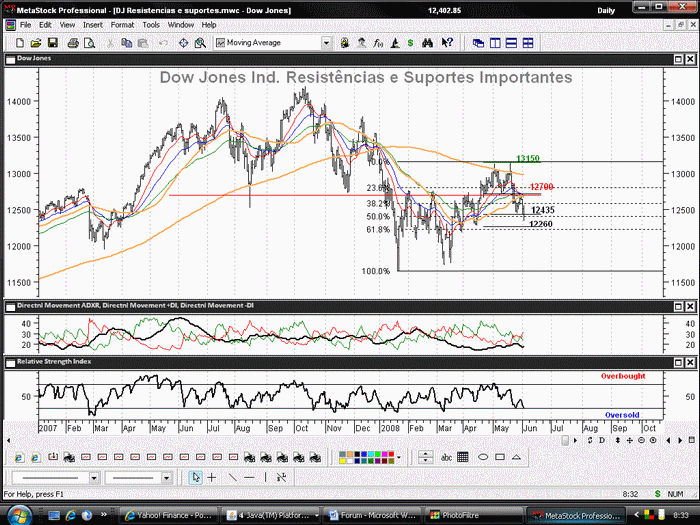Click the green dollar sign toolbar icon
This screenshot has width=700, height=525.
410,43
